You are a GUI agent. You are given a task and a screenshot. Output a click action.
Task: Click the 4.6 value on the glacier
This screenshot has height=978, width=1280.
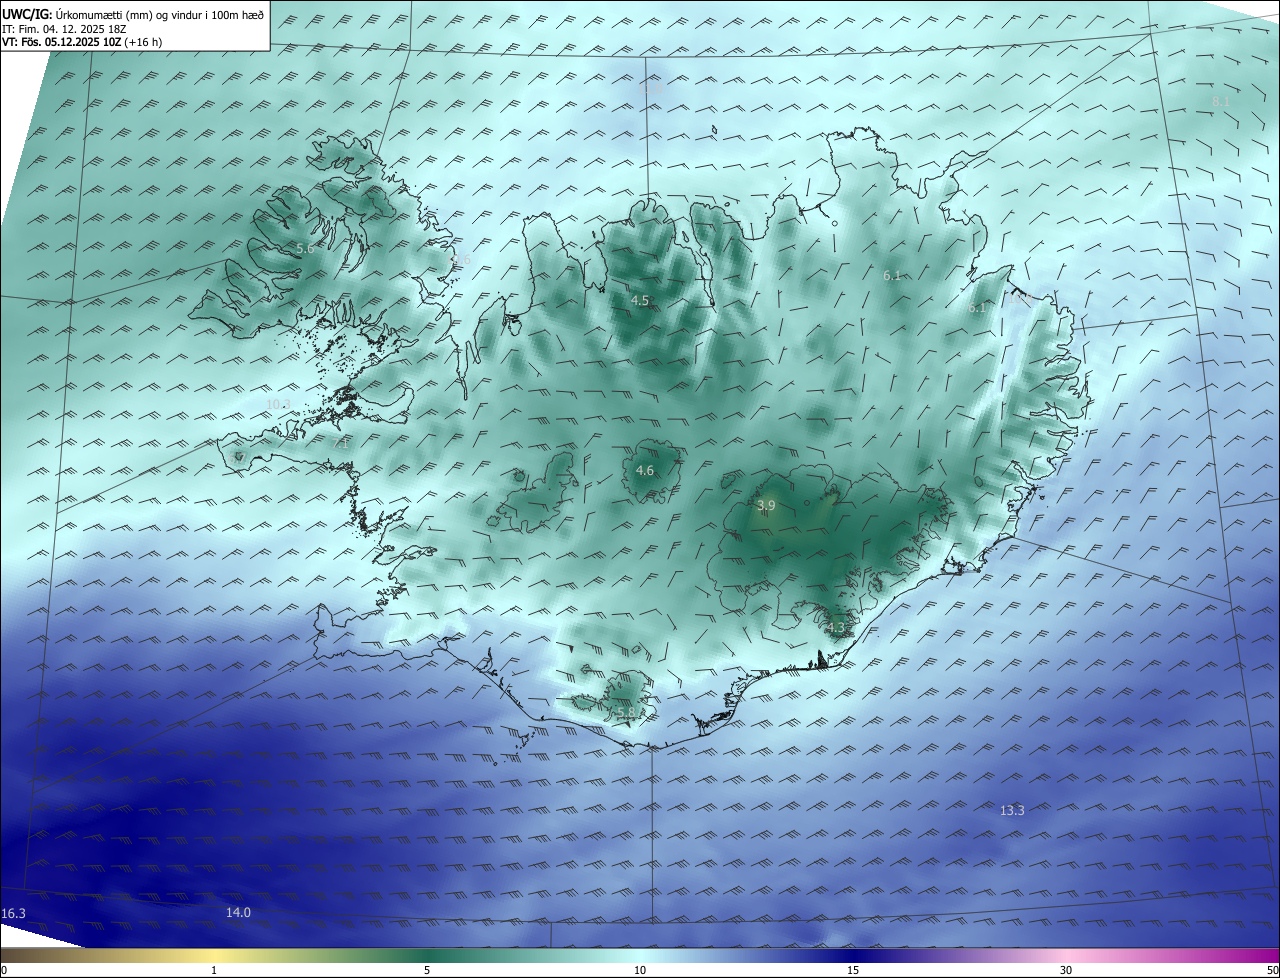(x=645, y=470)
